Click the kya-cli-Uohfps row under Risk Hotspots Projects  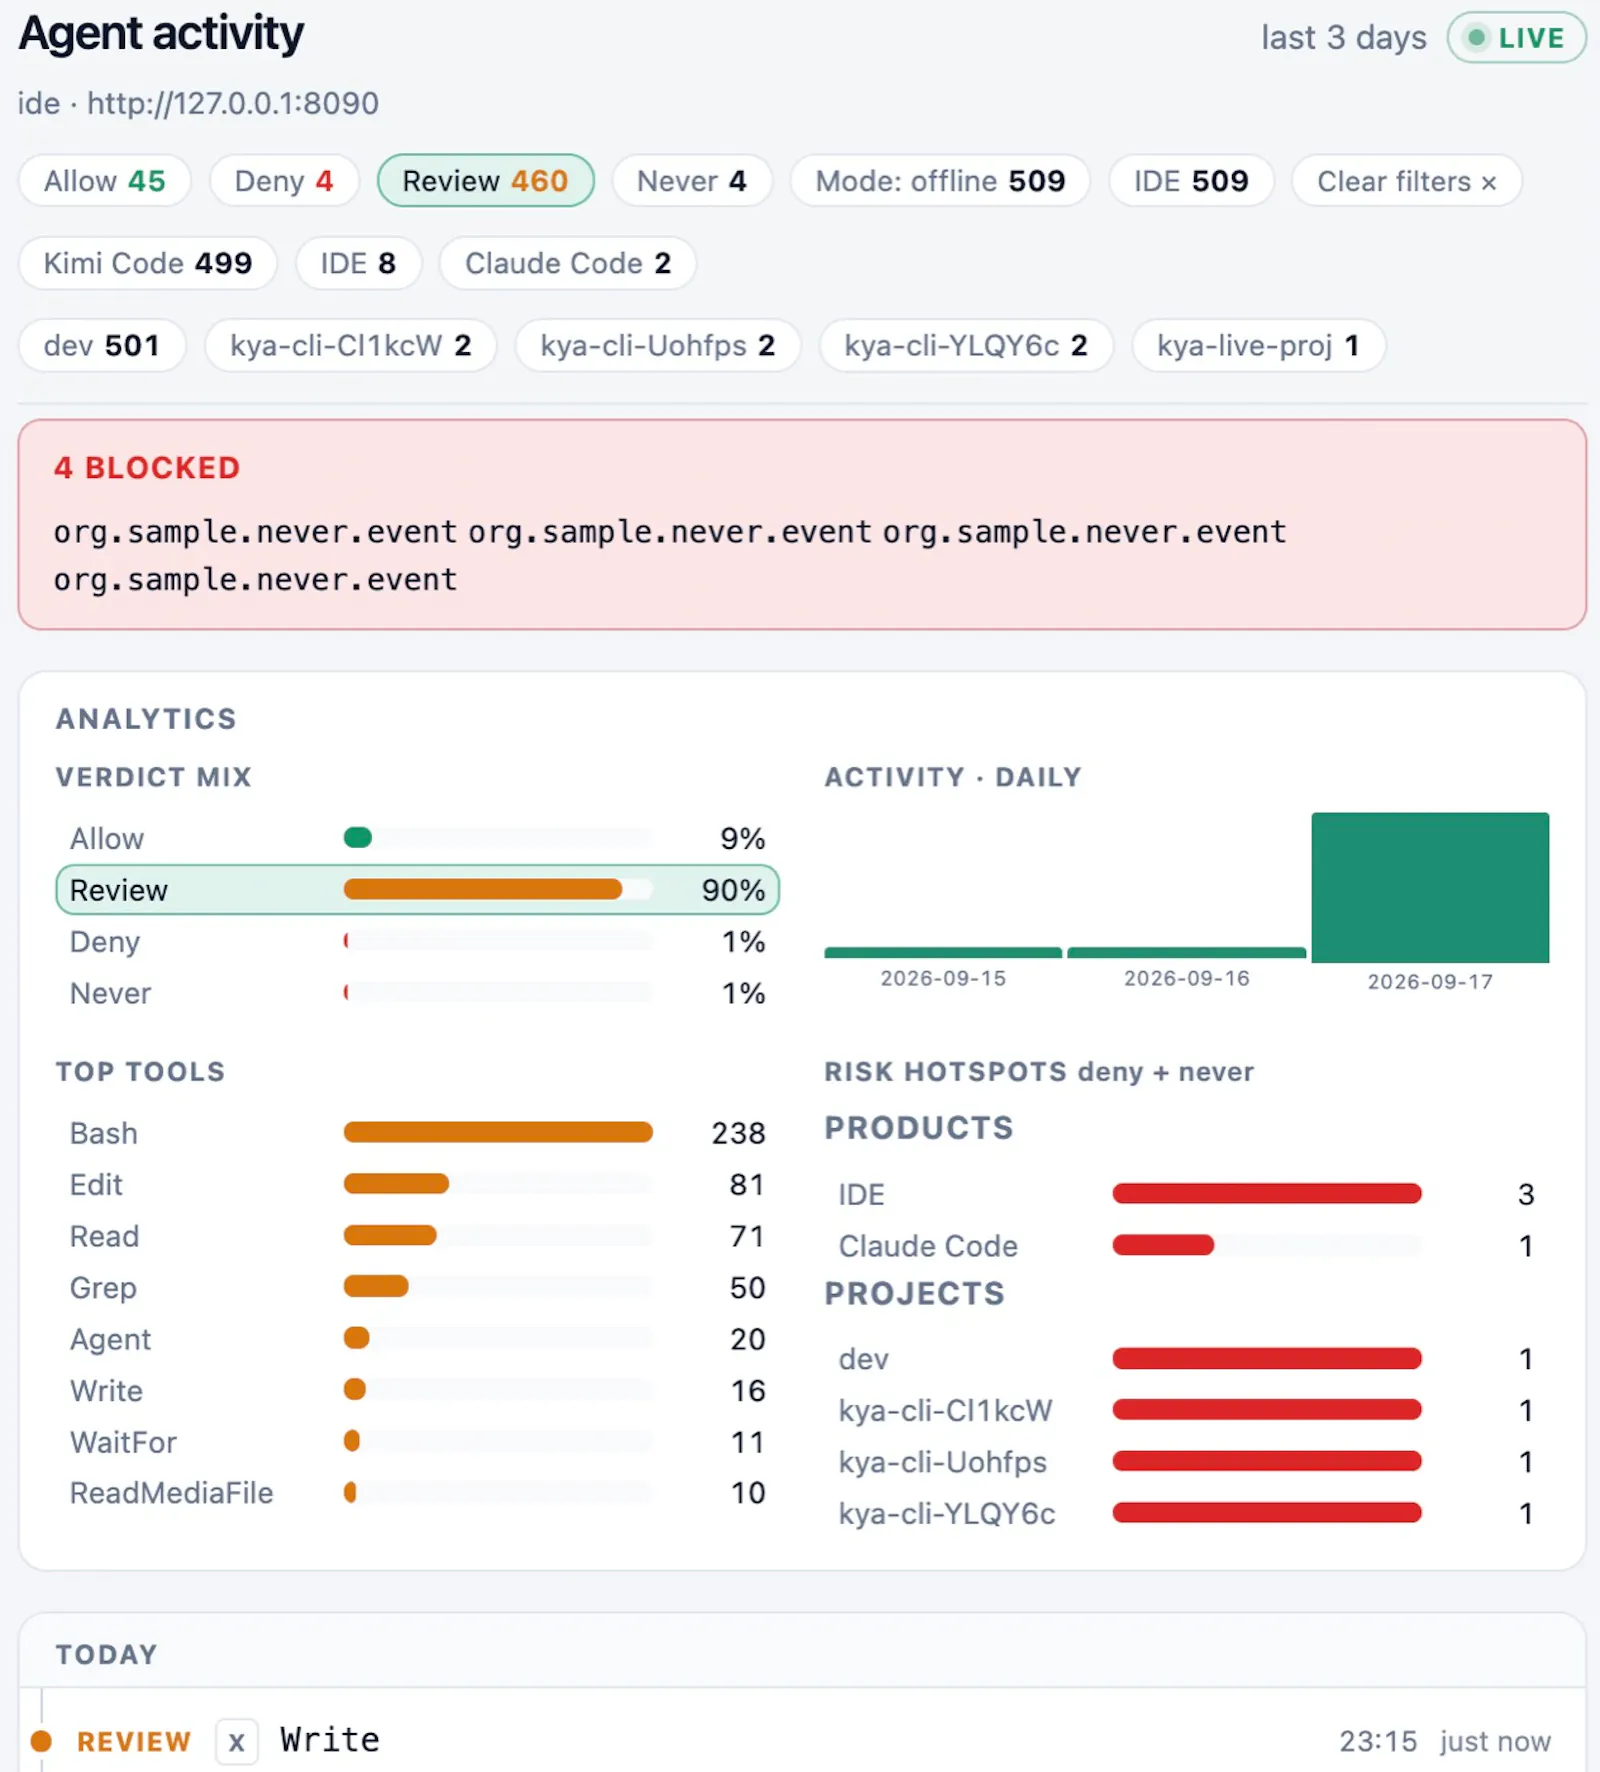(x=1187, y=1462)
